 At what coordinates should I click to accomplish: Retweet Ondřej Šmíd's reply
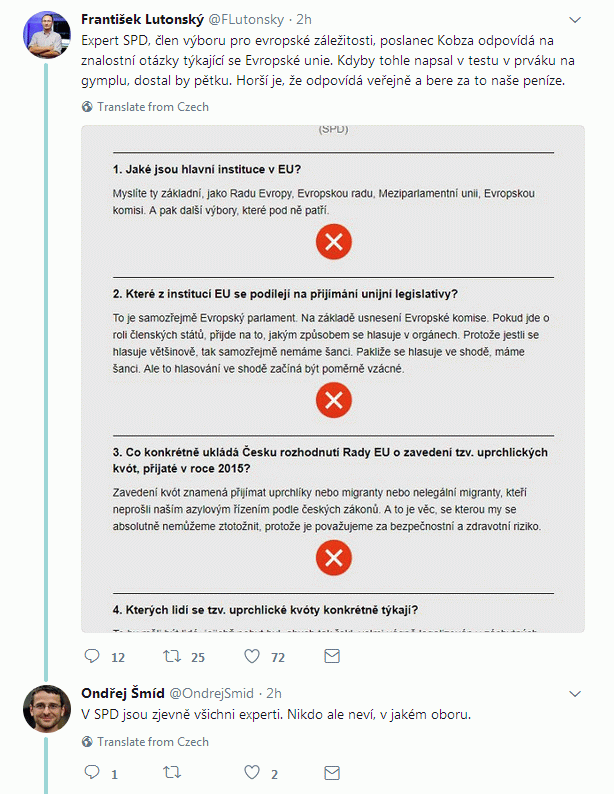(x=172, y=772)
